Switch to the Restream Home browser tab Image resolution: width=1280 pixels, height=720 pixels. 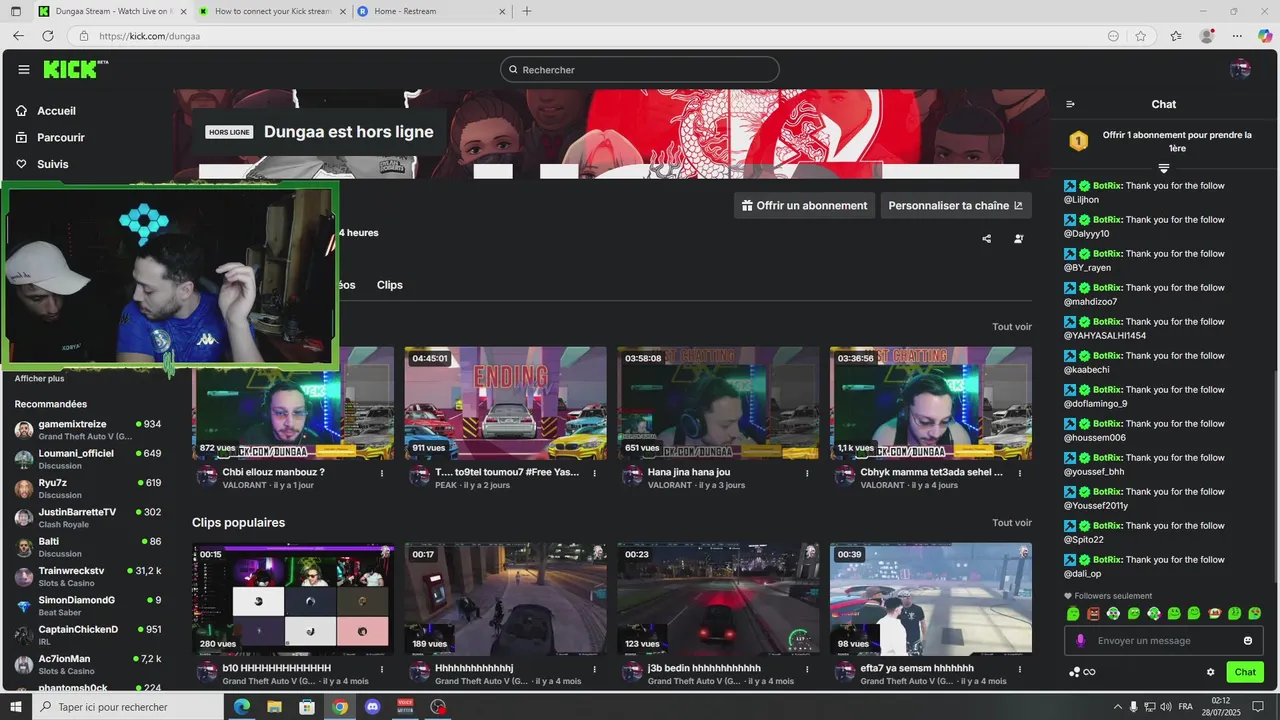[432, 11]
